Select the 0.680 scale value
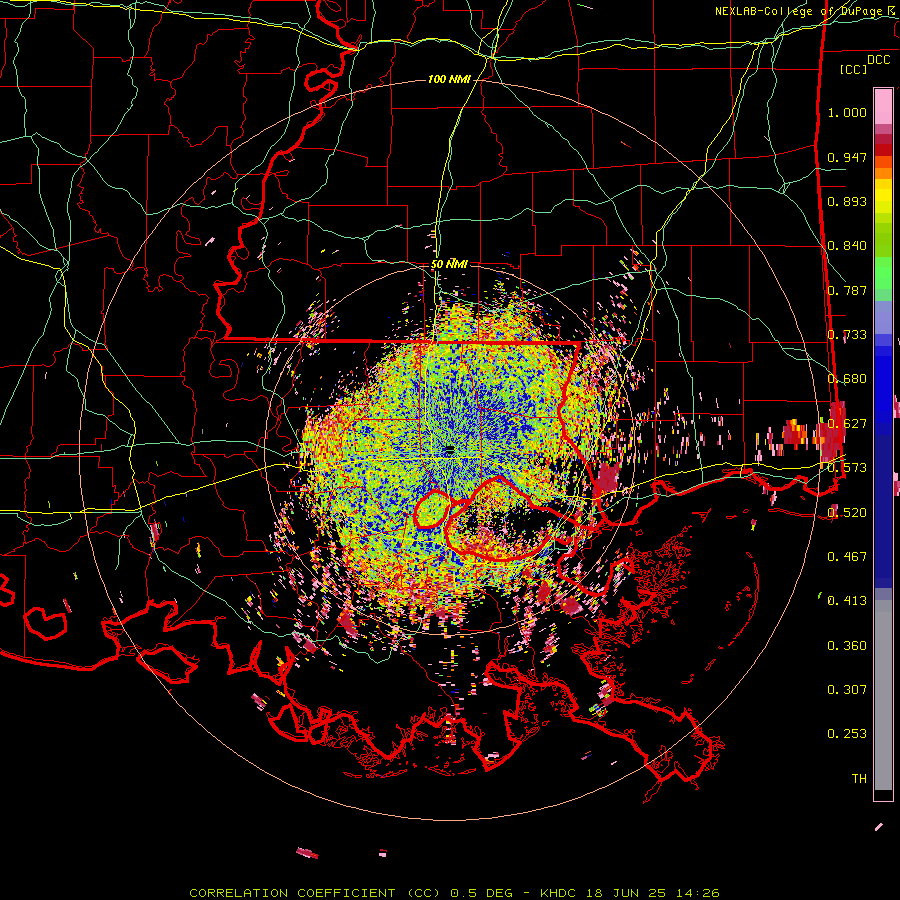 (847, 379)
